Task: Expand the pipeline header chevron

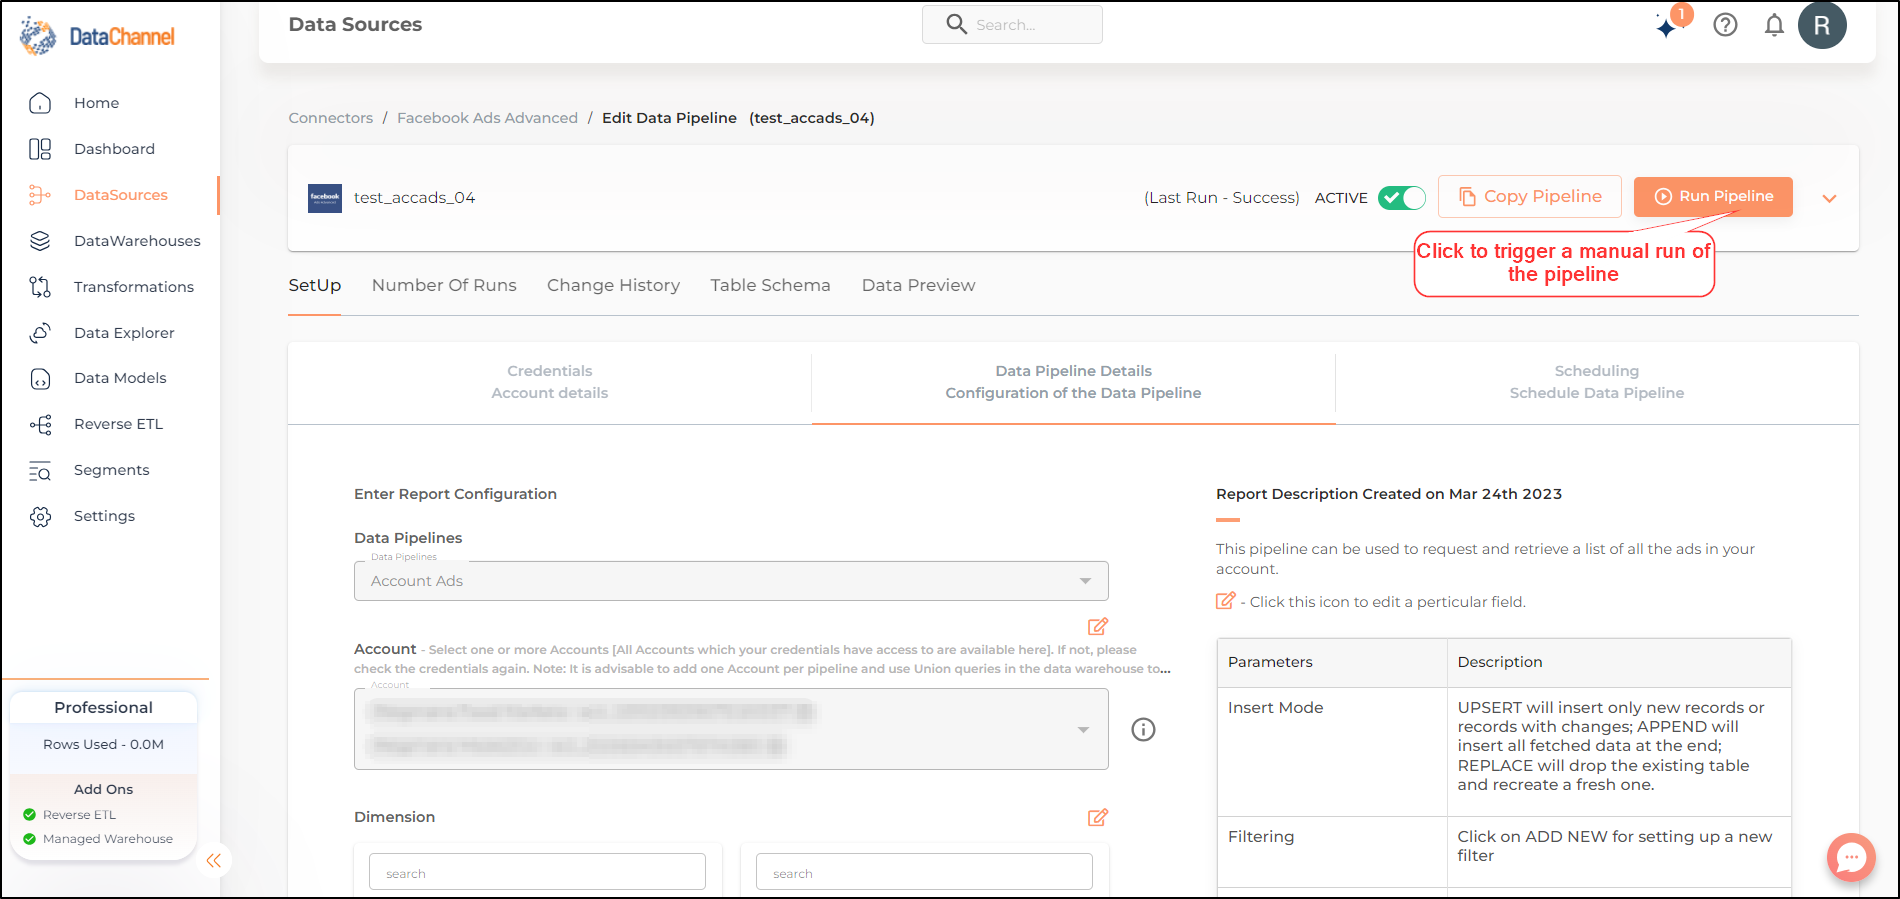Action: pos(1829,198)
